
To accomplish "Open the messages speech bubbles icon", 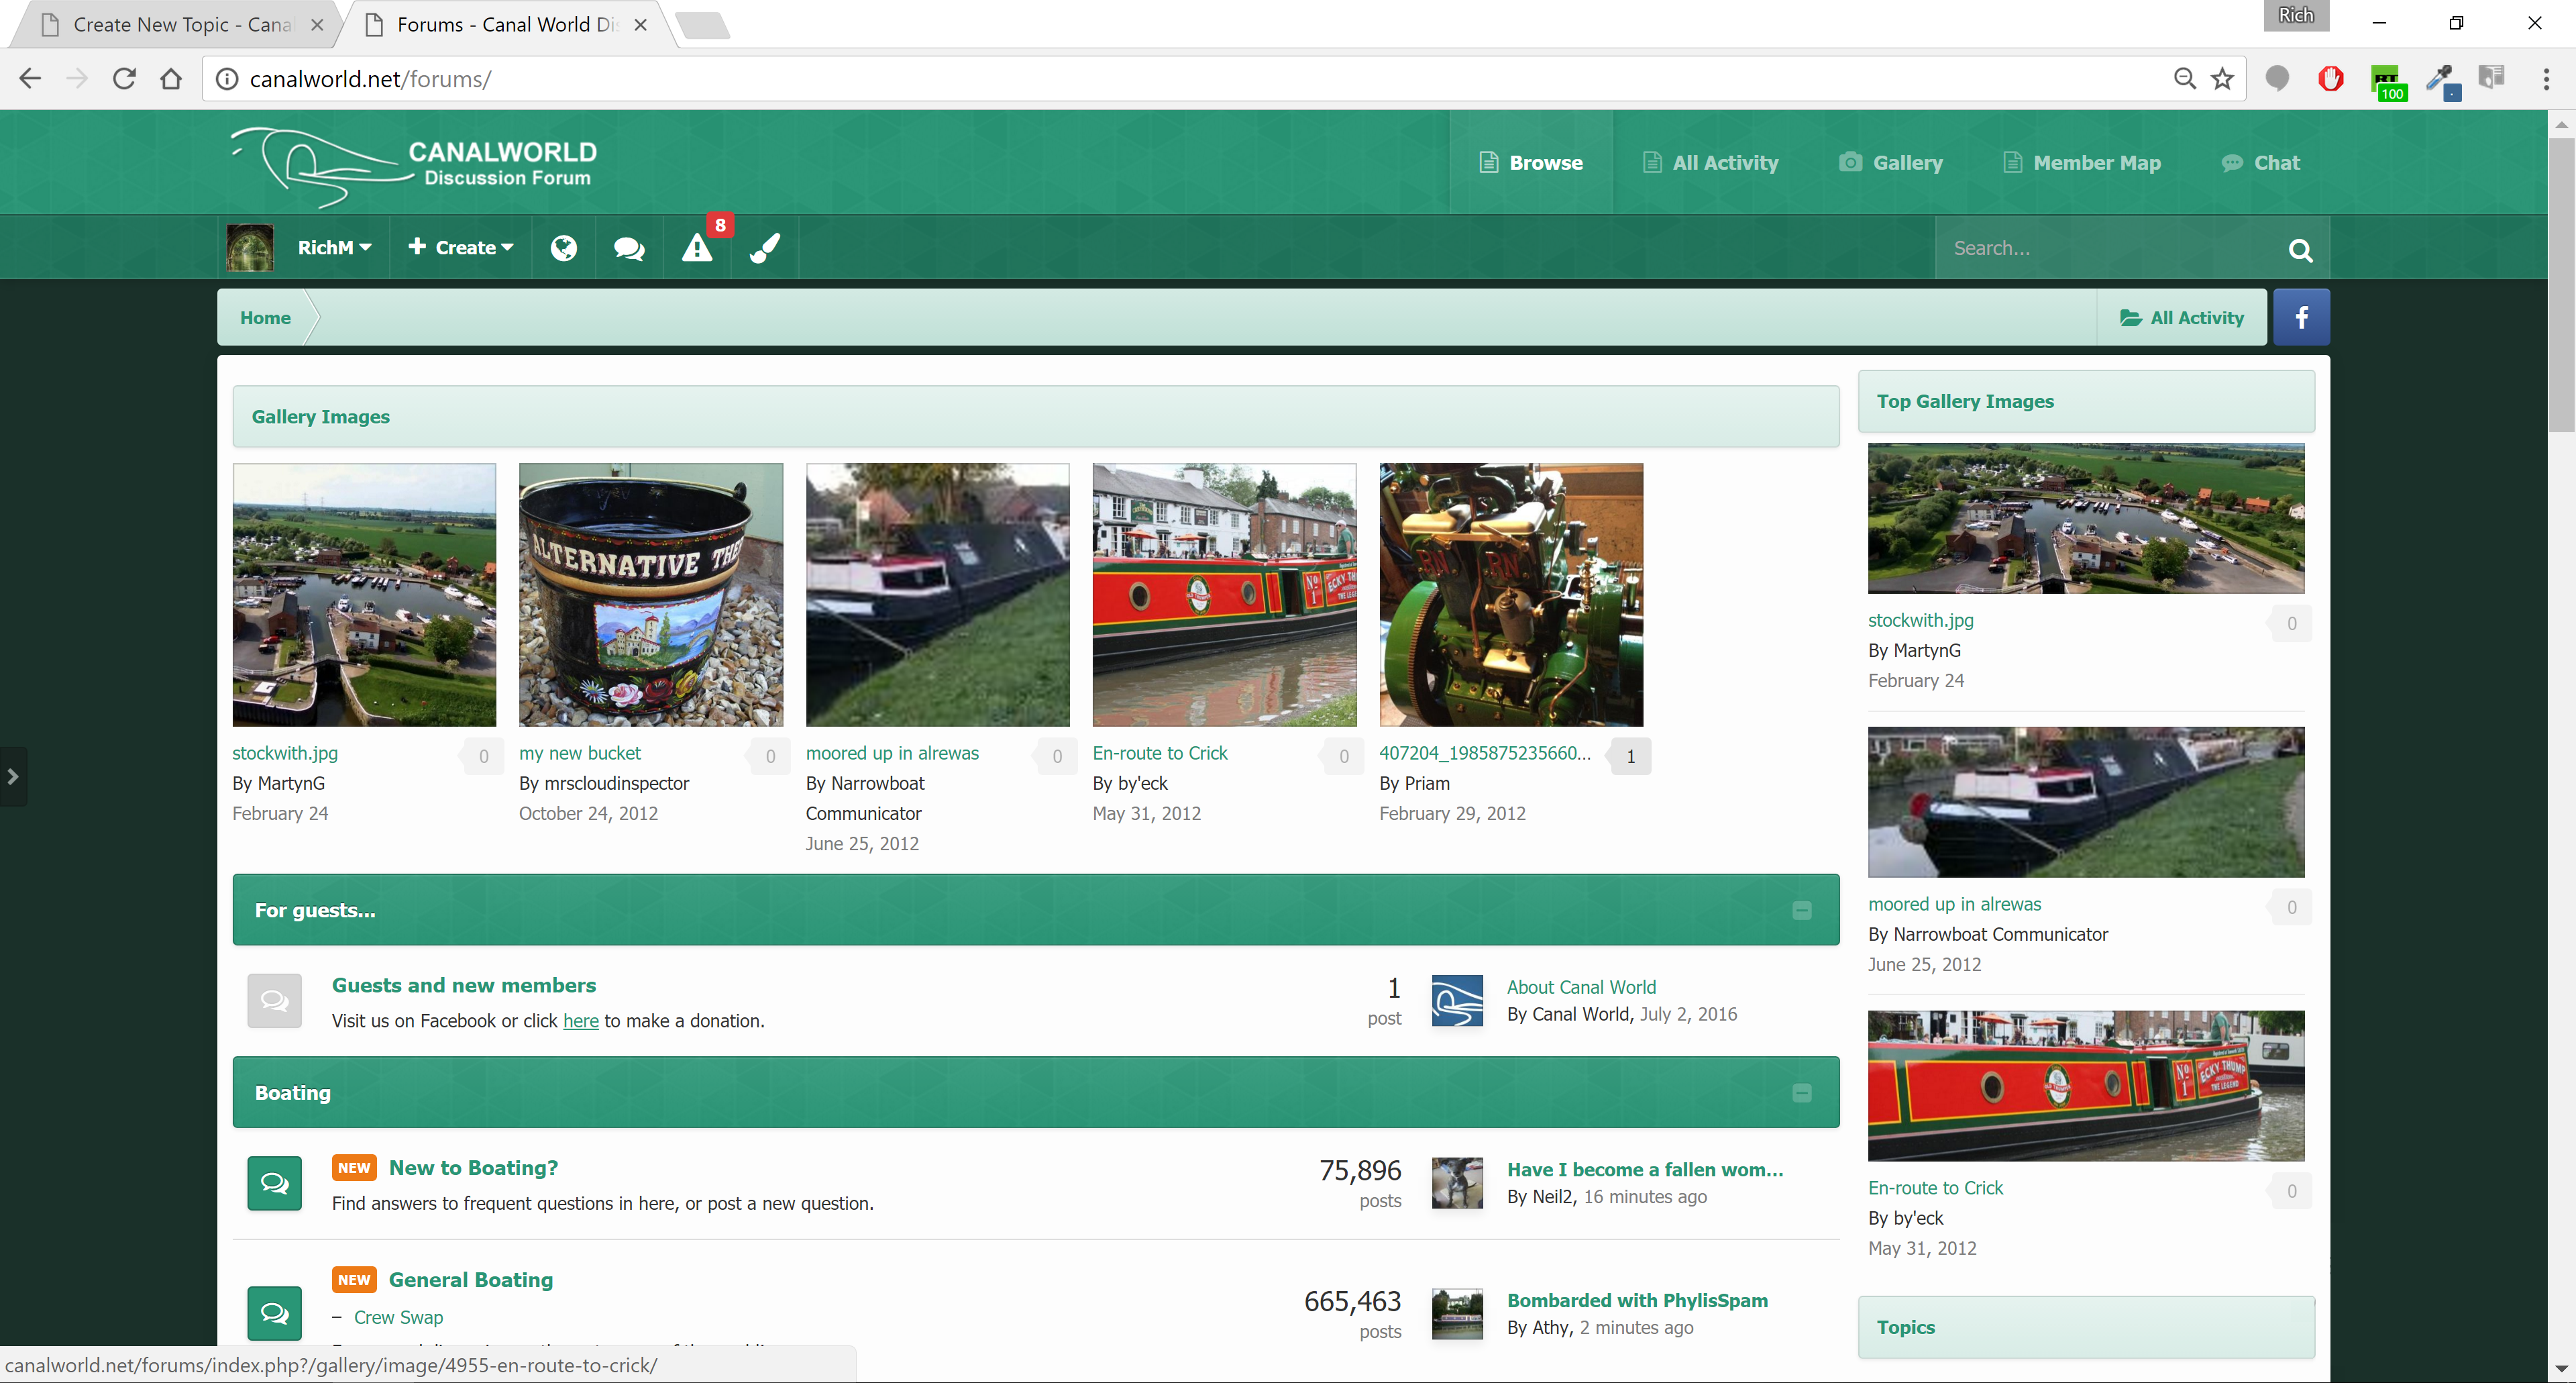I will 629,248.
